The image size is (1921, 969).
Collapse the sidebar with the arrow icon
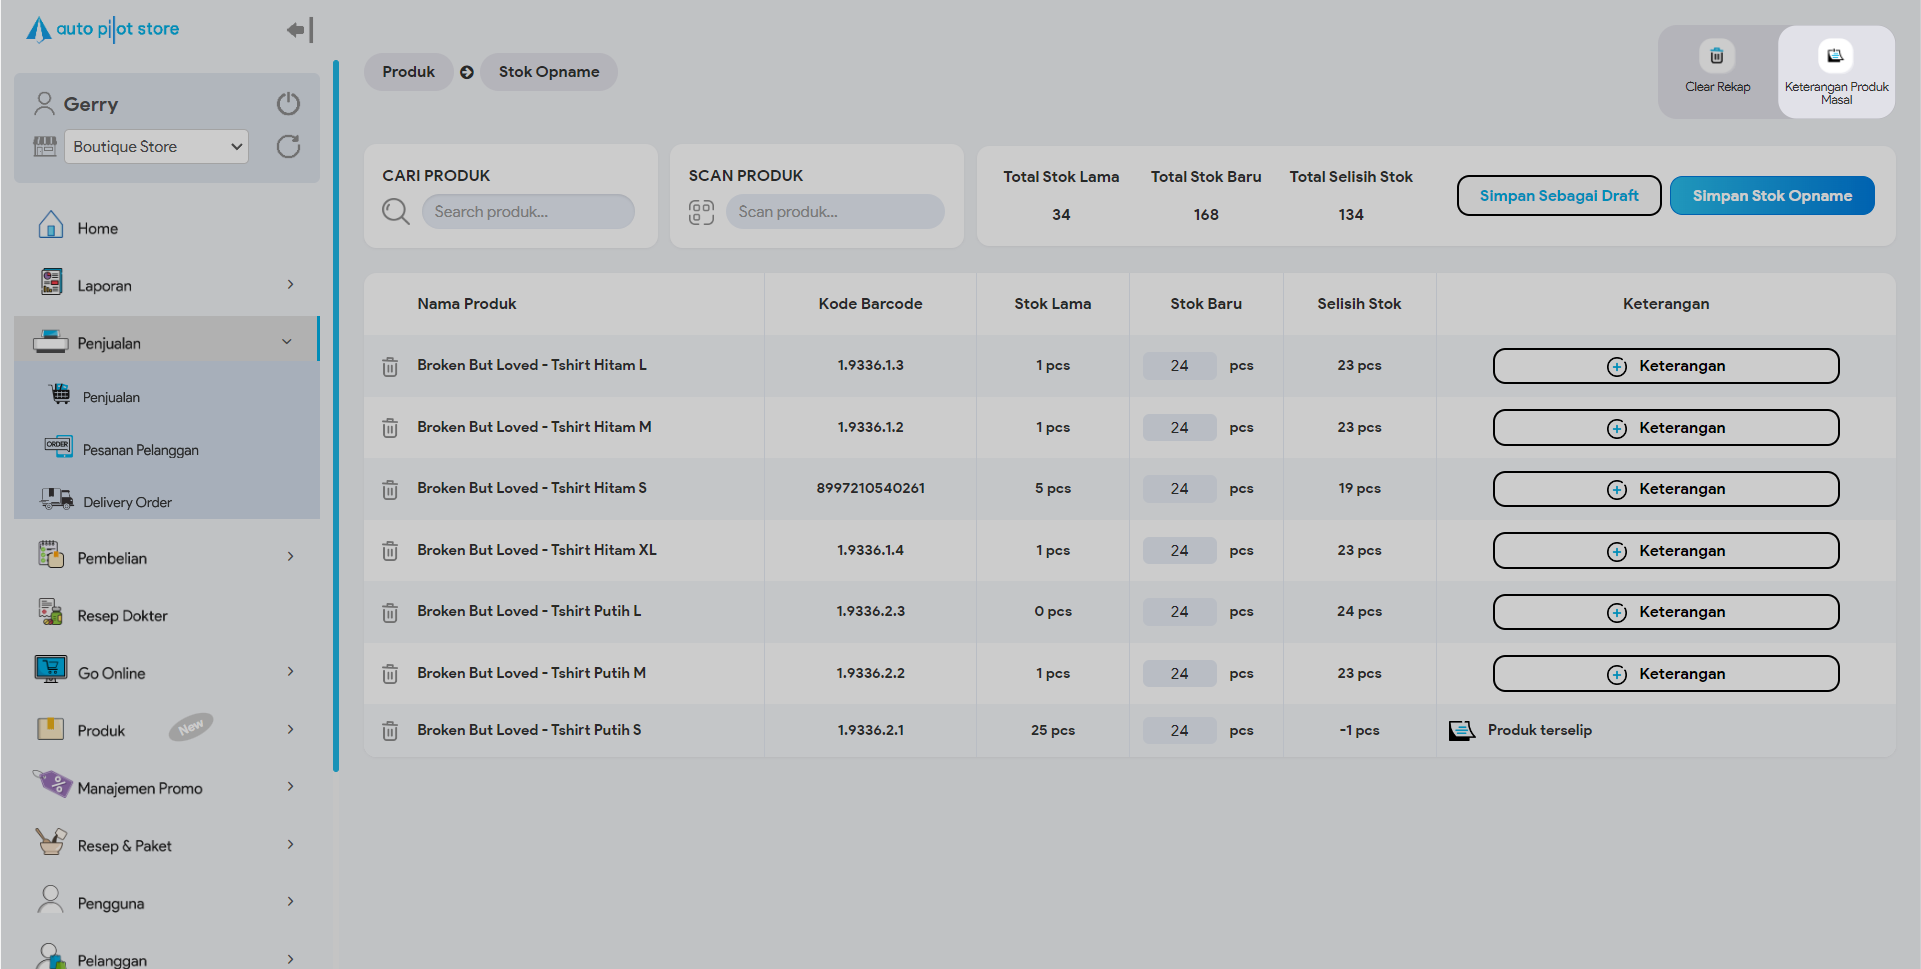point(299,30)
